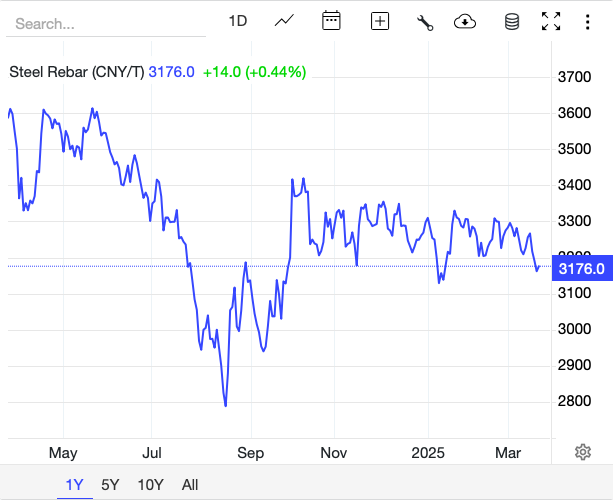
Task: Open the wrench tools menu
Action: 425,21
